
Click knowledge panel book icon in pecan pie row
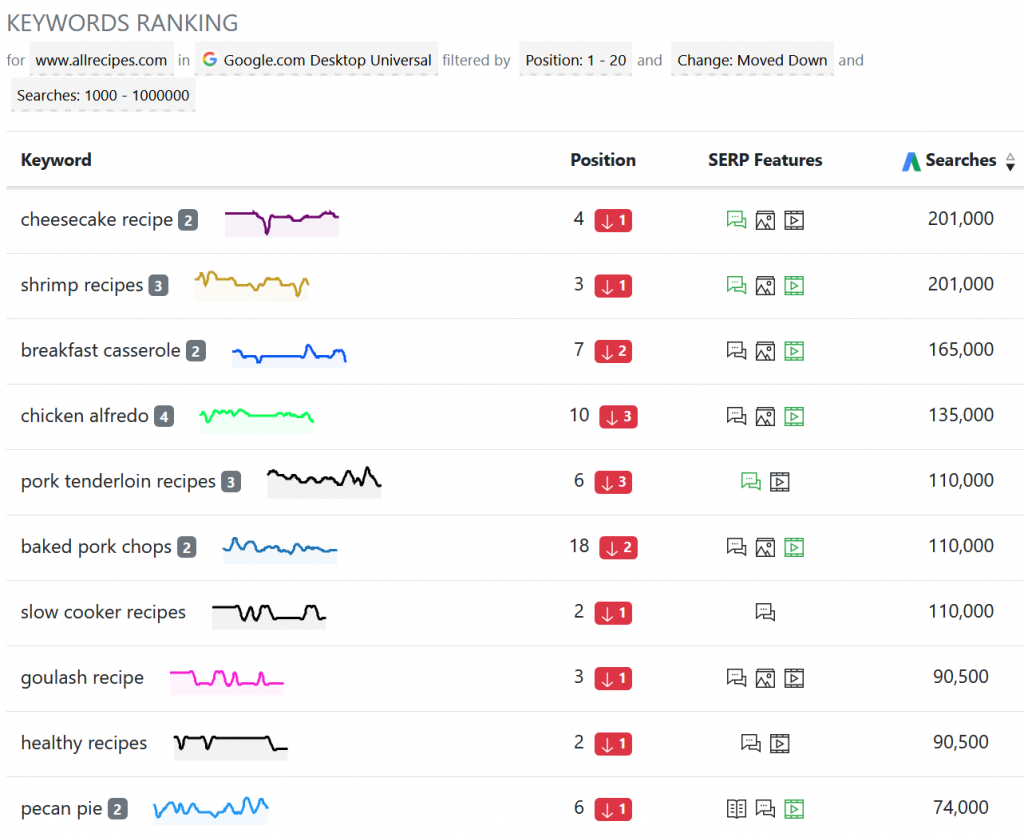pyautogui.click(x=736, y=808)
